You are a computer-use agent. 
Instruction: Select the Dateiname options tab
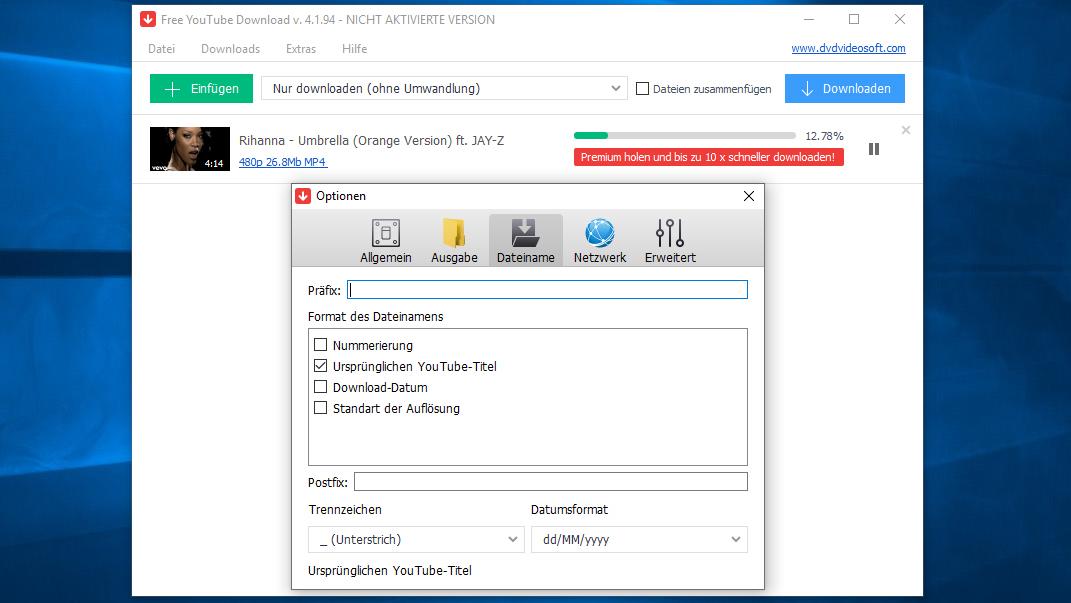pyautogui.click(x=525, y=240)
